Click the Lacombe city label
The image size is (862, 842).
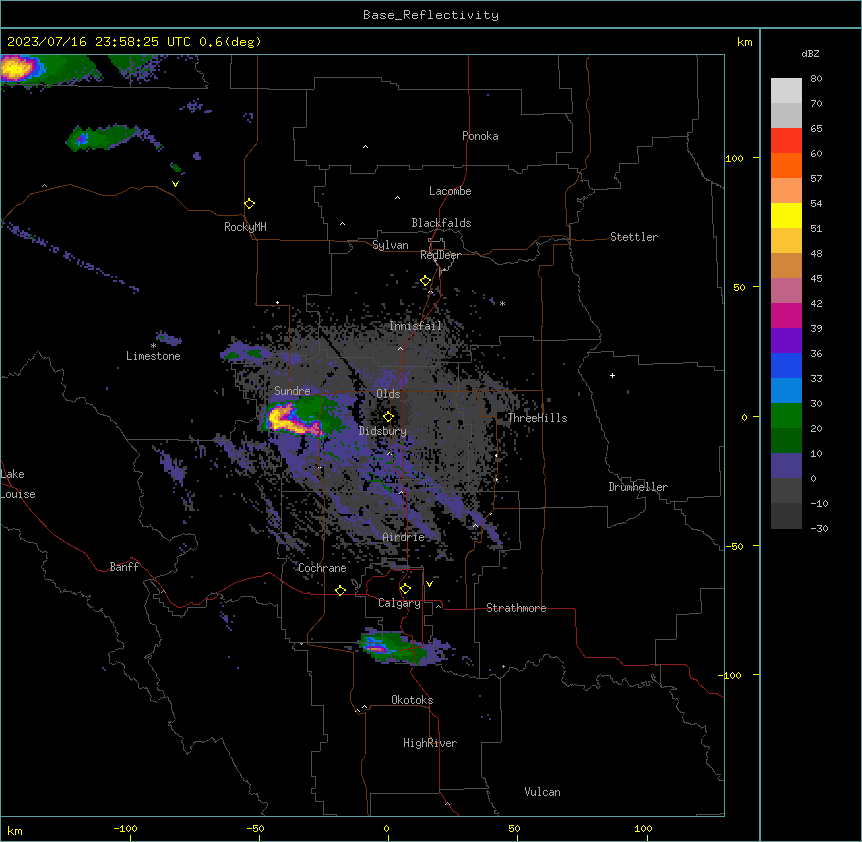(450, 191)
